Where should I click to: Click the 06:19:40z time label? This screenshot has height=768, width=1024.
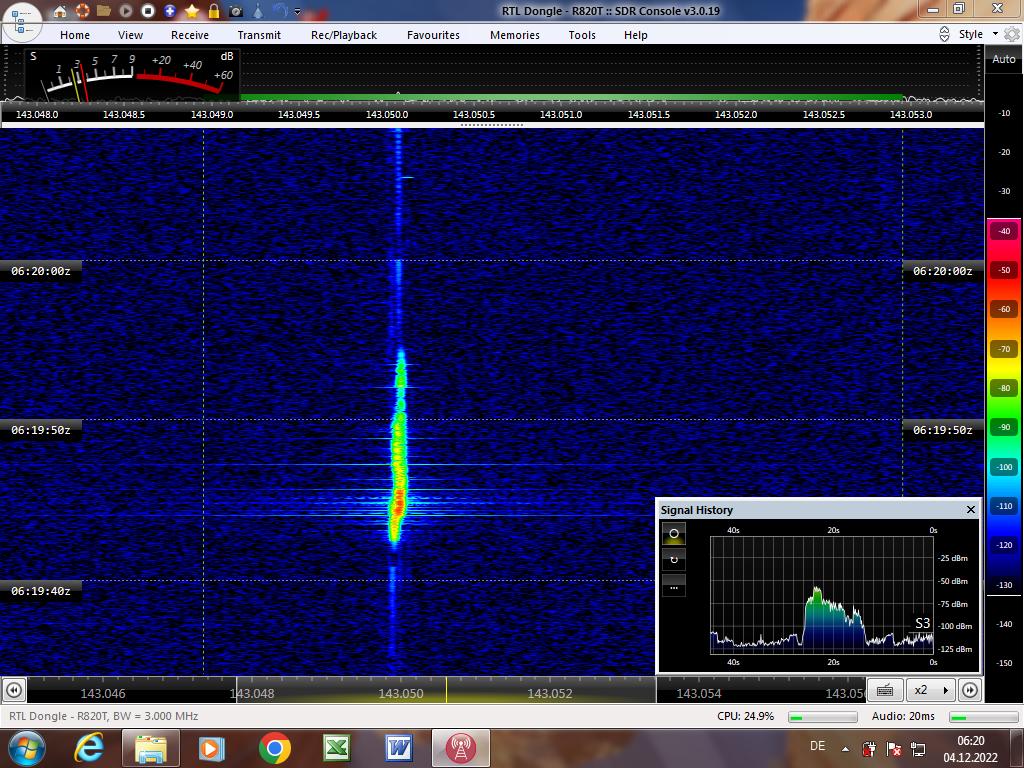pos(40,591)
